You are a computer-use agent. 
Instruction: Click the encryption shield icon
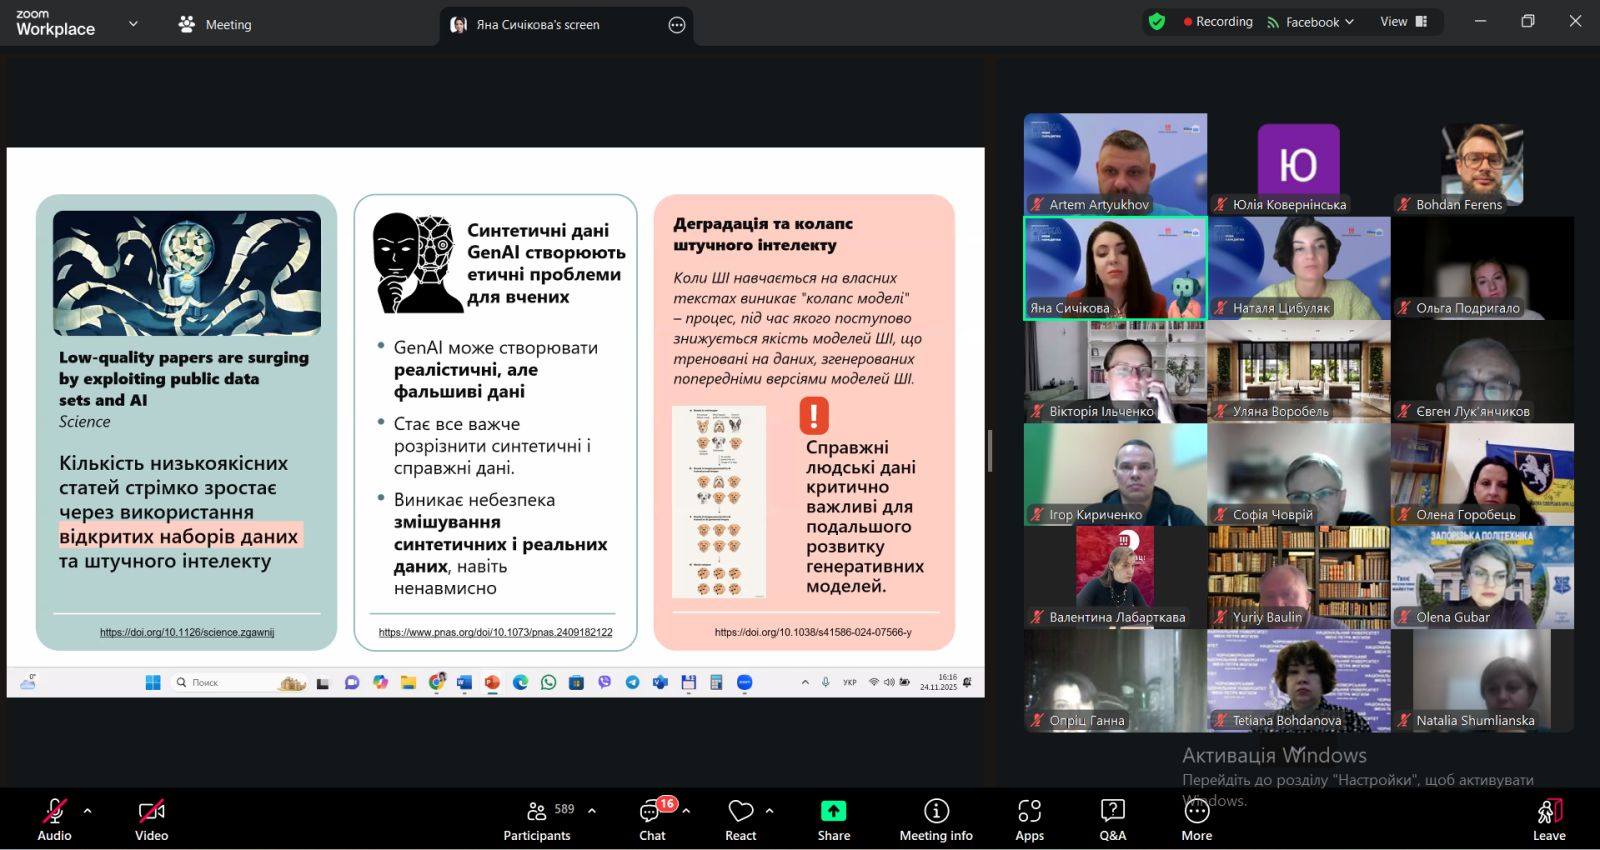pyautogui.click(x=1157, y=22)
